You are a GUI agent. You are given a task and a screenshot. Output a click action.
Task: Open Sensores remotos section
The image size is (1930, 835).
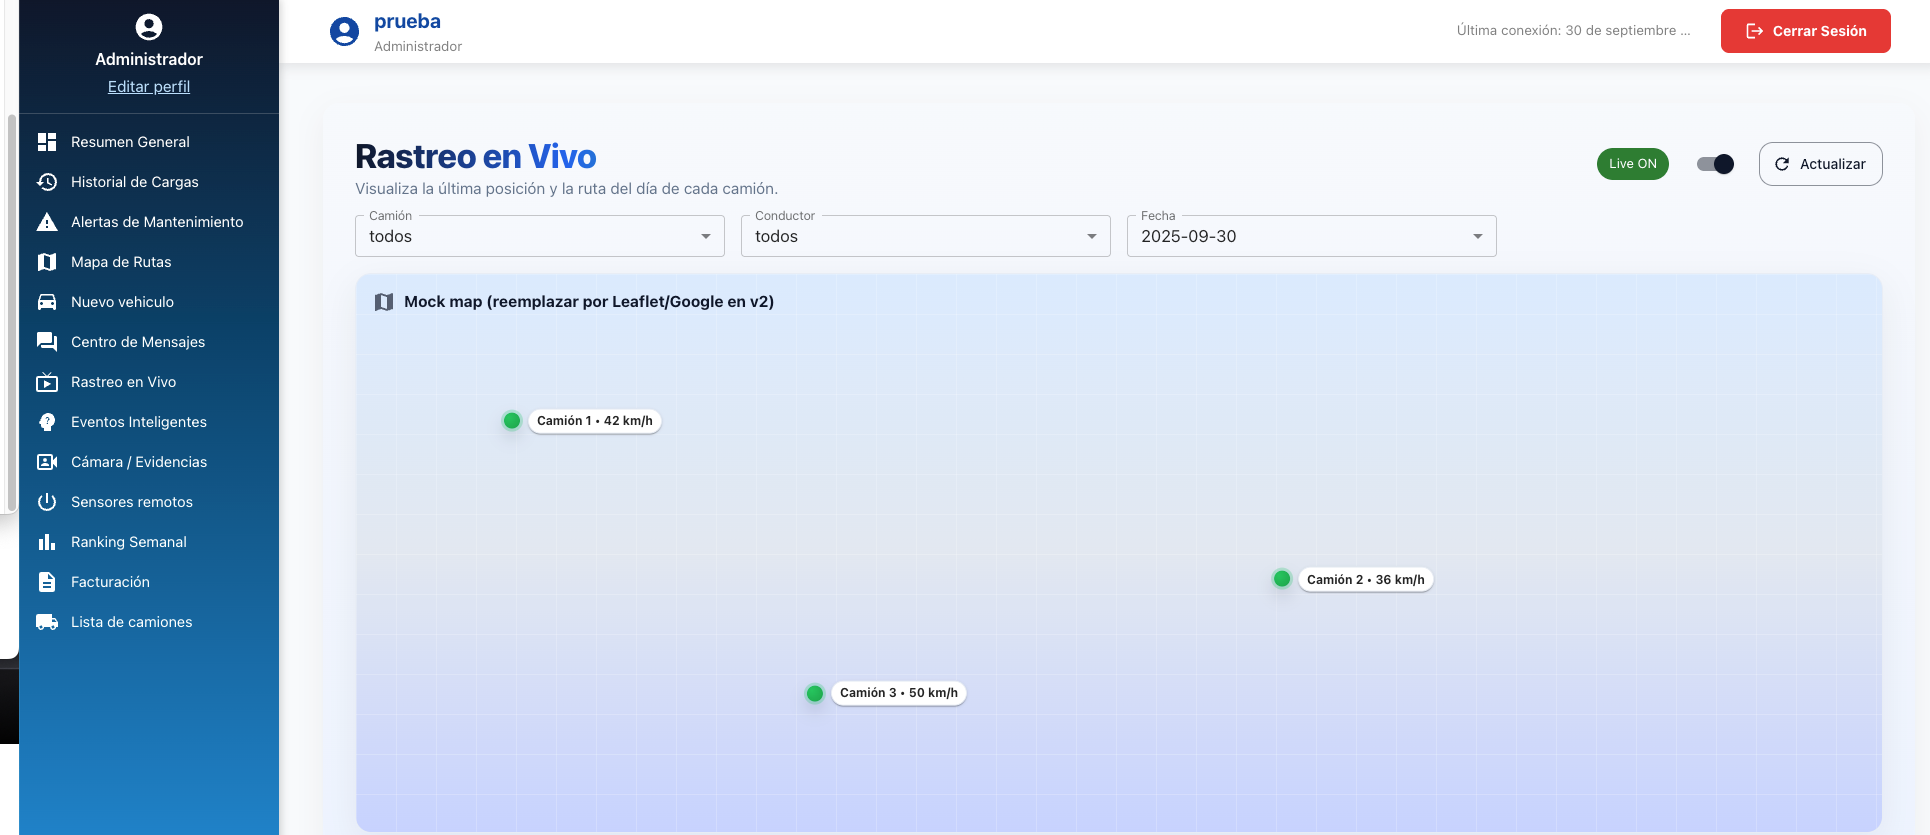tap(149, 502)
